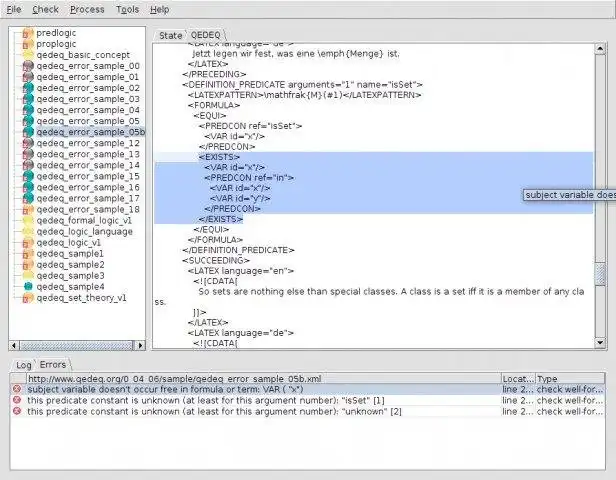Switch to the Errors tab
616x480 pixels.
point(53,365)
